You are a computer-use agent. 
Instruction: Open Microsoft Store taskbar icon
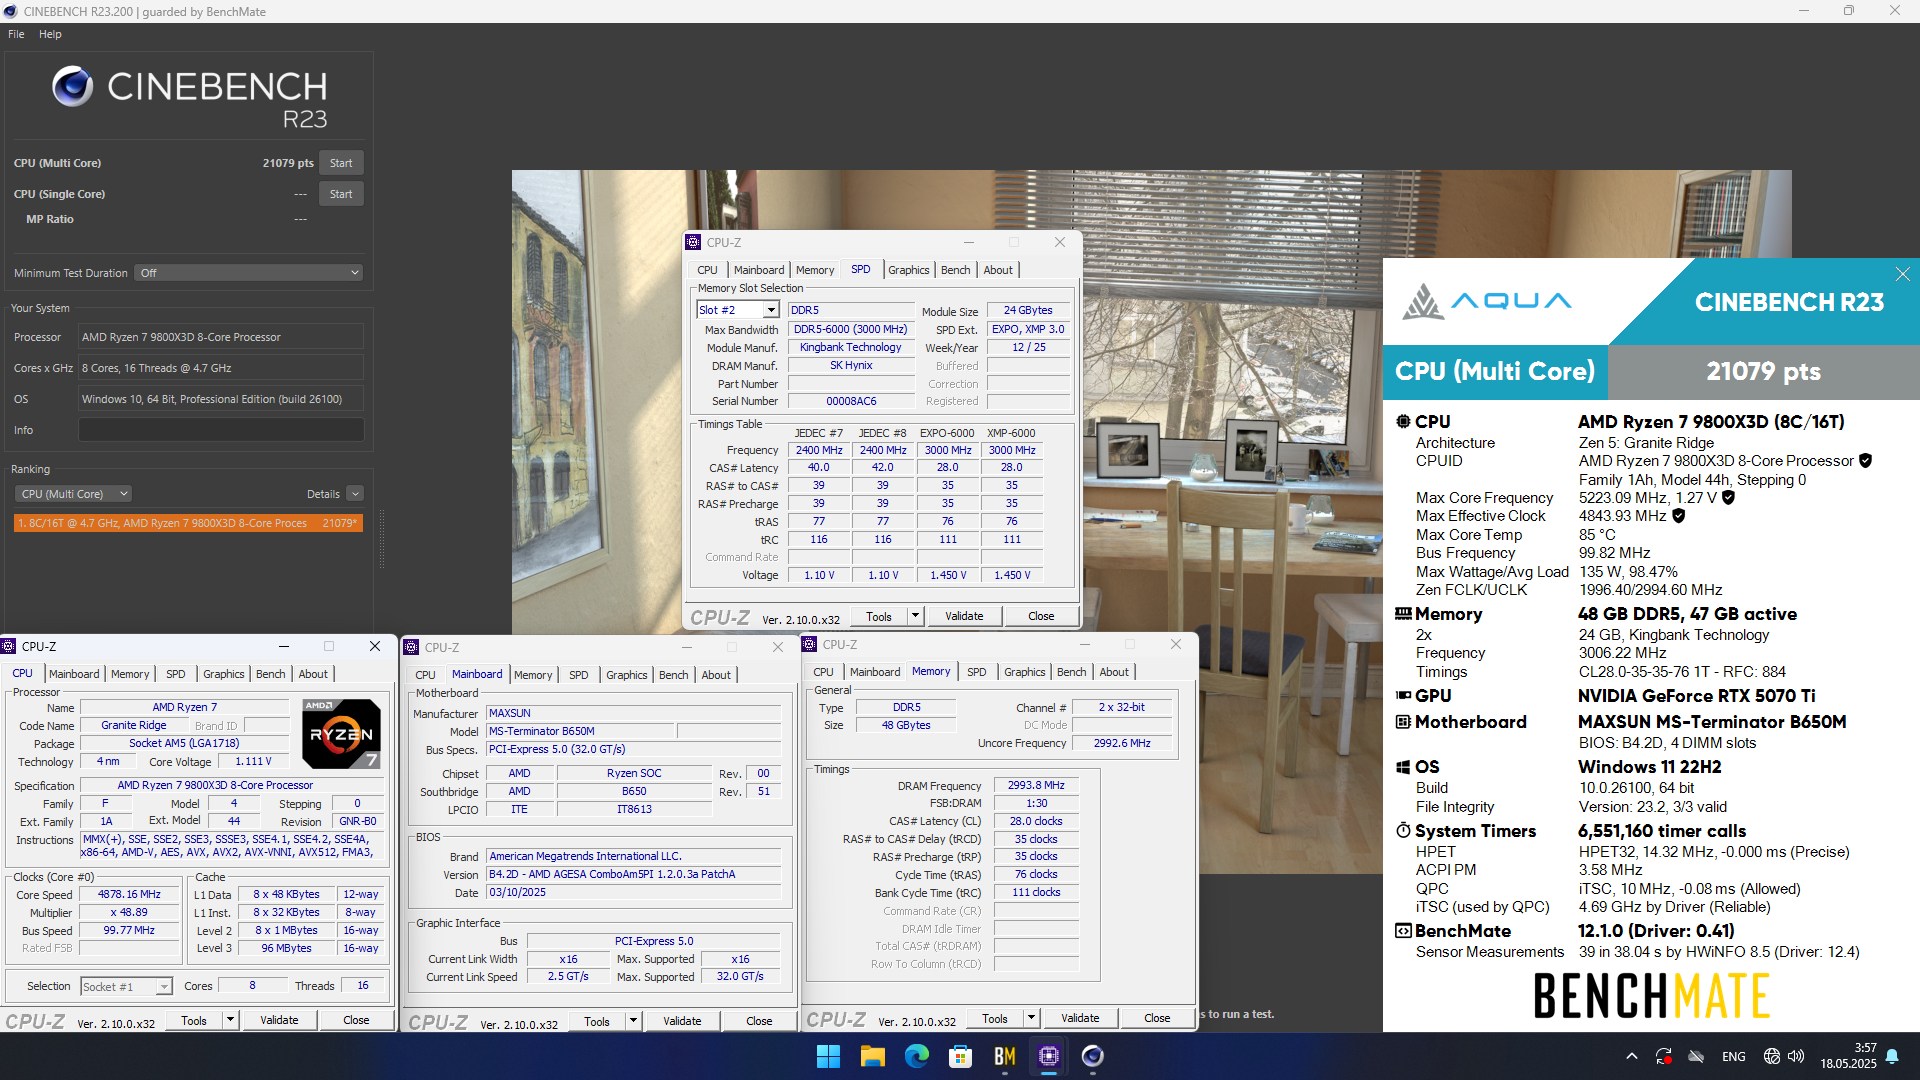960,1056
